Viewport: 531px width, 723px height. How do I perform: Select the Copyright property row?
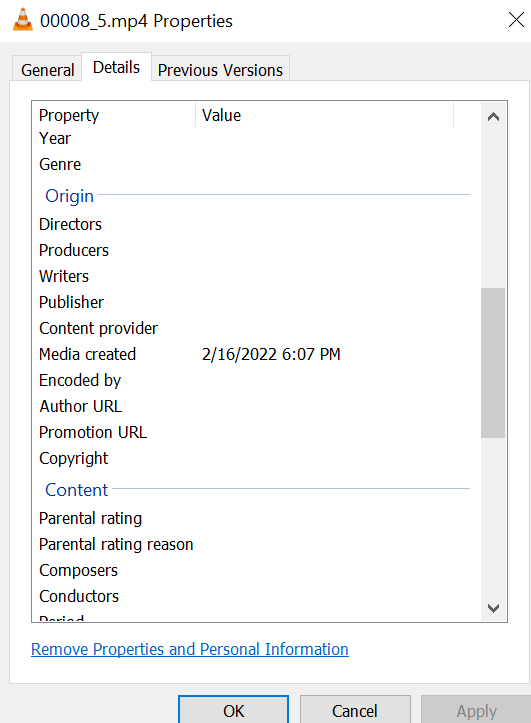254,458
